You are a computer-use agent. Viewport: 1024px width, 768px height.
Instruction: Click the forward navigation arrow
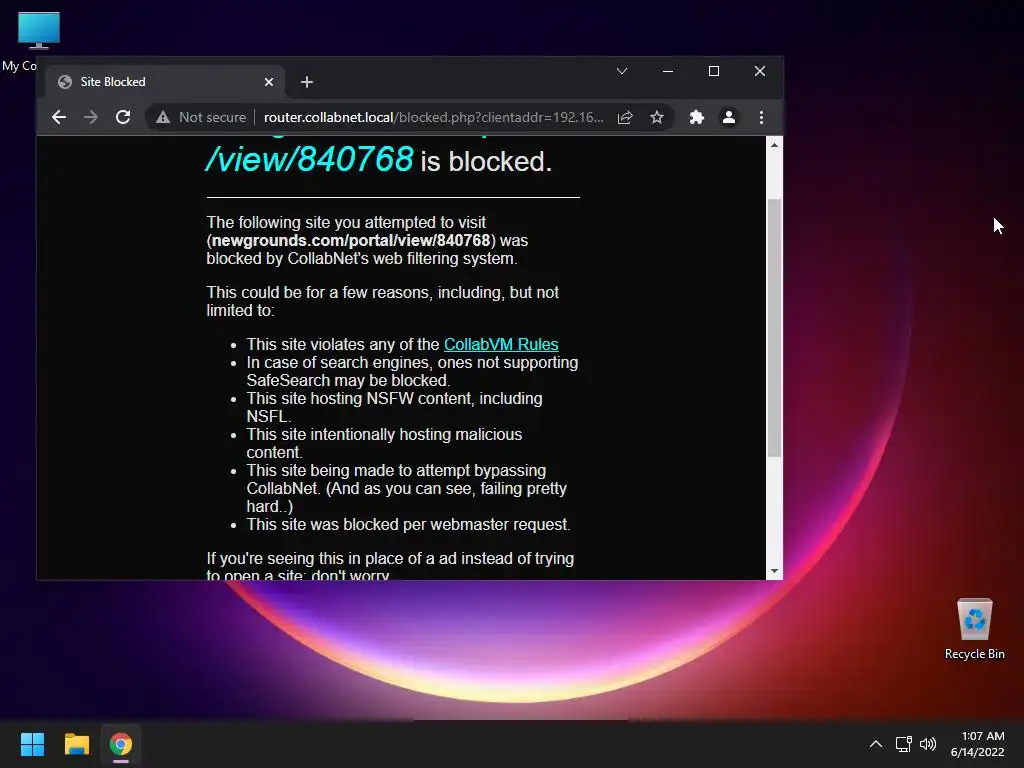pos(91,118)
